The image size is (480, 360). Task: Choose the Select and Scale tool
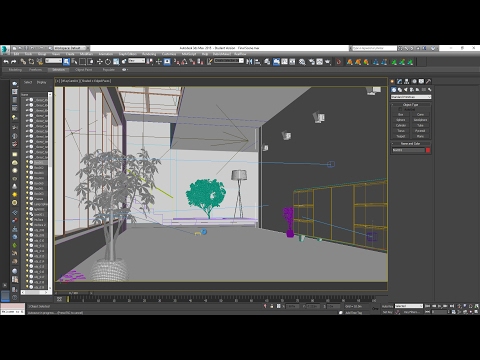click(x=116, y=62)
